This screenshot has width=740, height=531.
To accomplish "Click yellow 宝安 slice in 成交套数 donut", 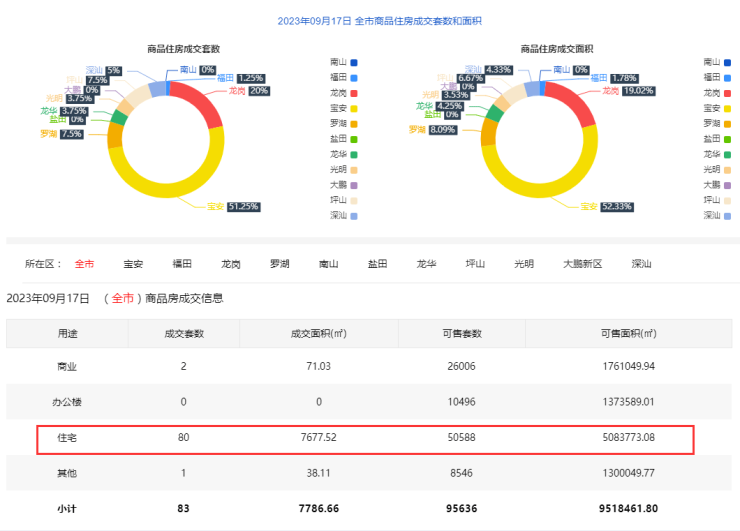I will coord(160,190).
